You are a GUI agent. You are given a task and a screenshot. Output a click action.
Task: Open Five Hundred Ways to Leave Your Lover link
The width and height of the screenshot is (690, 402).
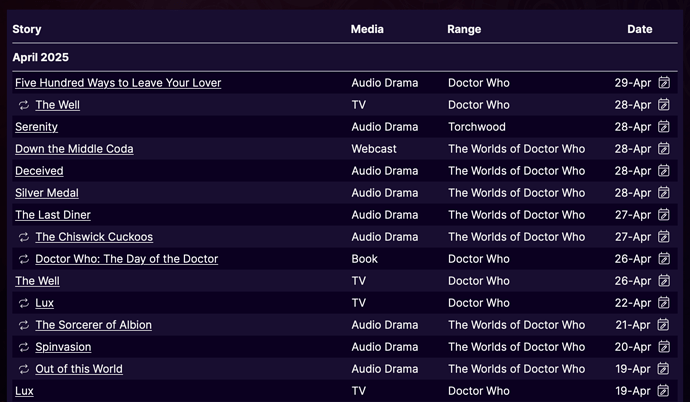point(118,83)
